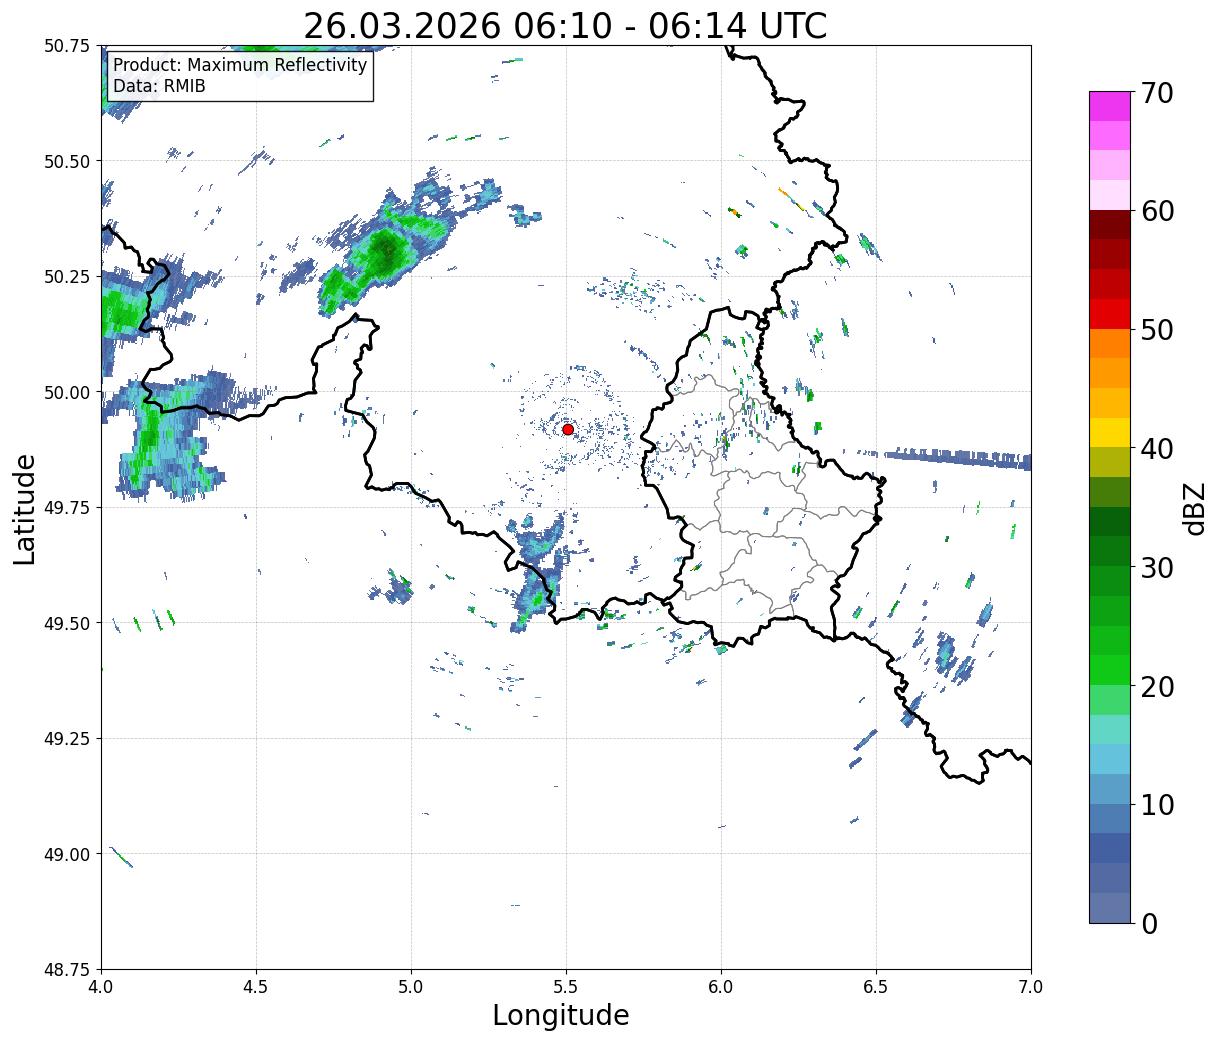The image size is (1219, 1040).
Task: Click the bright green colorbar segment above 20
Action: (x=1110, y=670)
